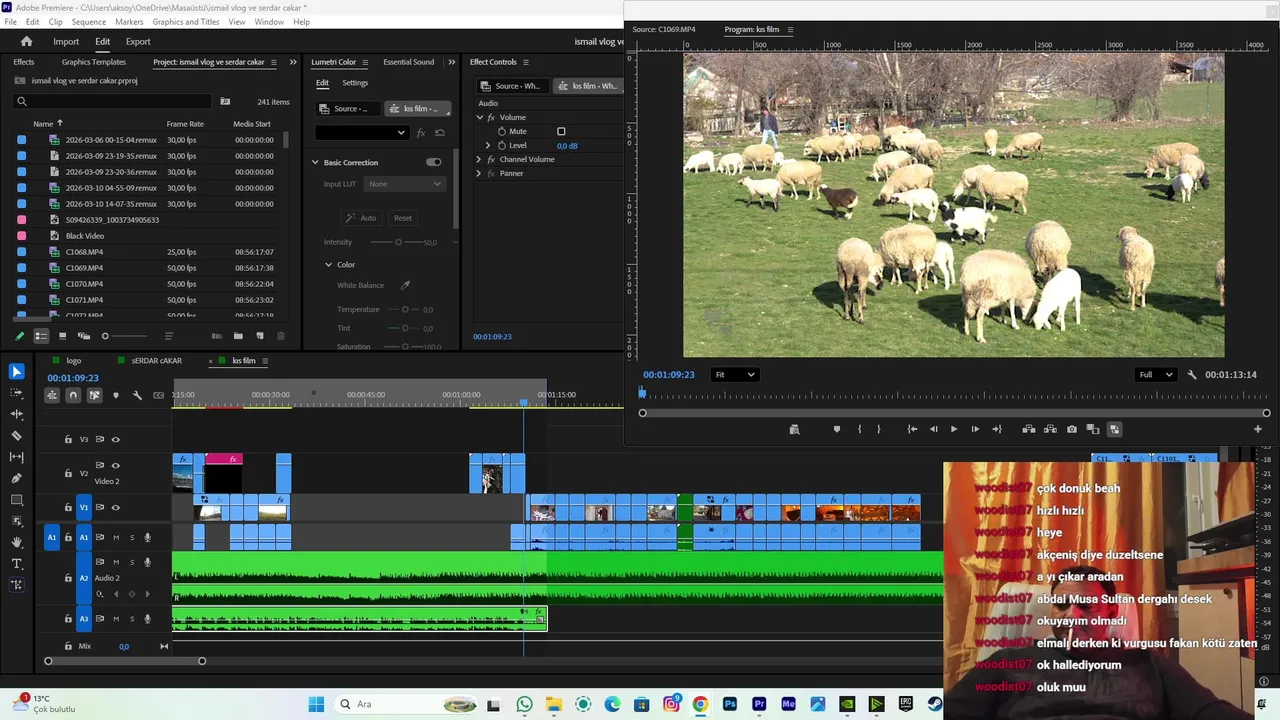This screenshot has height=720, width=1280.
Task: Check the Mute checkbox in Effect Controls
Action: click(x=561, y=131)
